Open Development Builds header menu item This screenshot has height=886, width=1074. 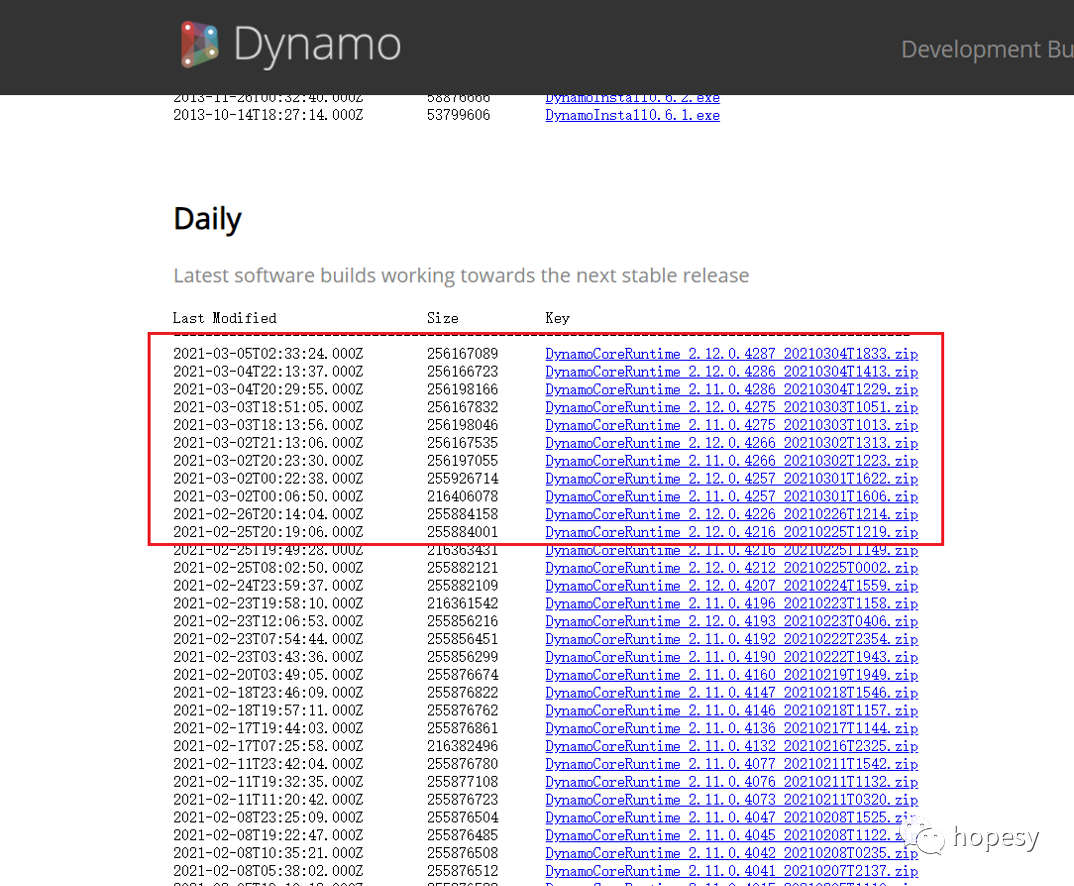[986, 49]
